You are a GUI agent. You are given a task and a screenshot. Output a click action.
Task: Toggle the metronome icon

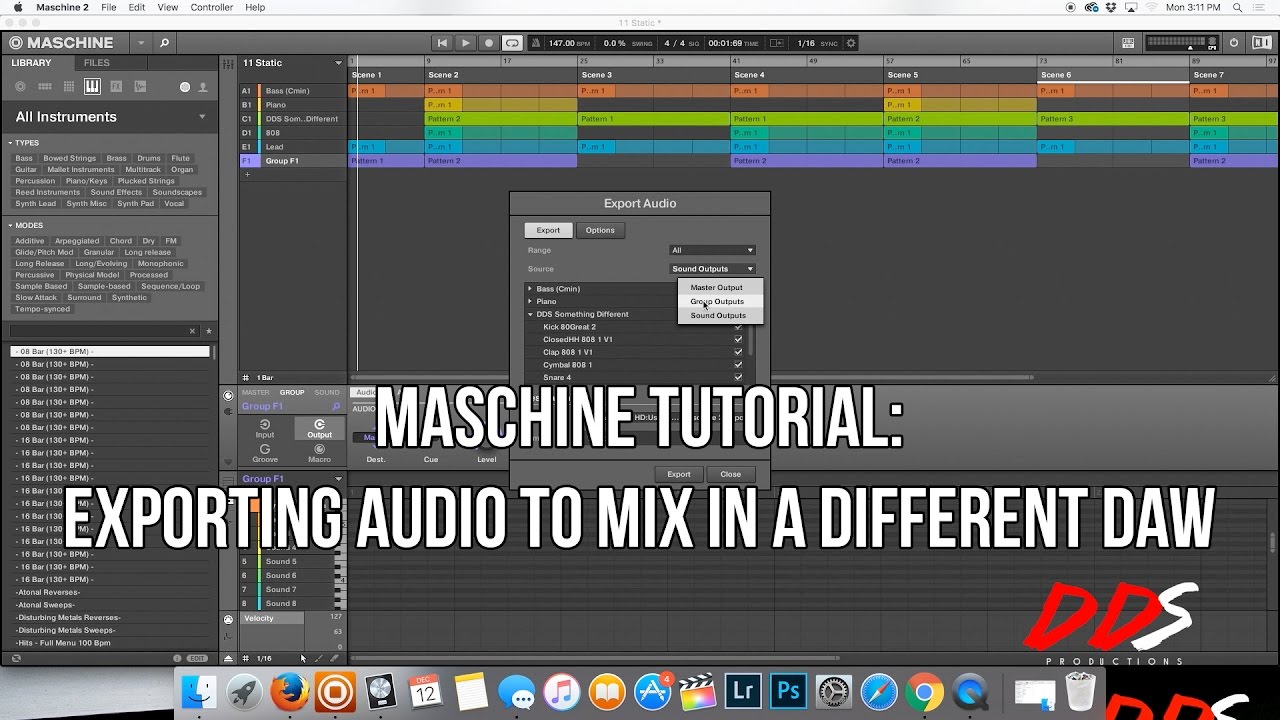536,43
